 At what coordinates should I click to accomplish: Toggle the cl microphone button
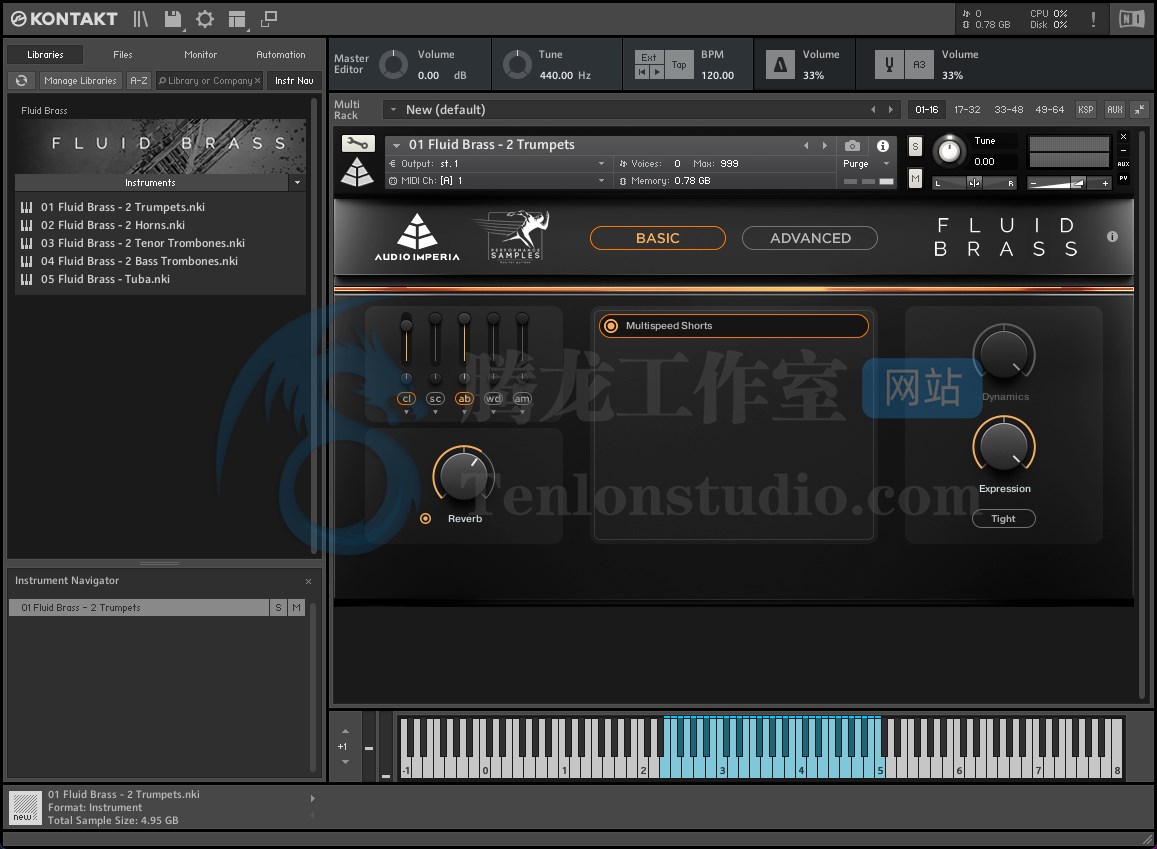pyautogui.click(x=406, y=398)
